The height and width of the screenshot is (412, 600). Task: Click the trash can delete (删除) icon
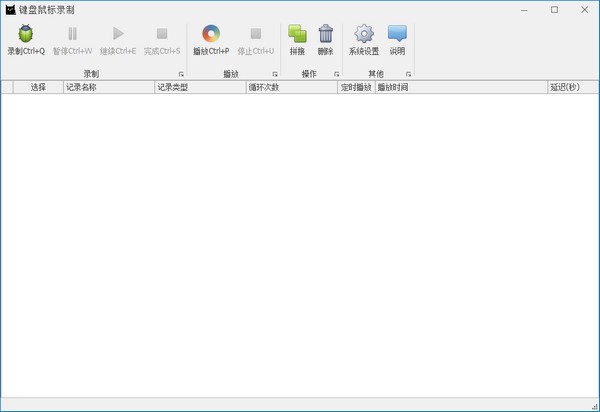(326, 34)
